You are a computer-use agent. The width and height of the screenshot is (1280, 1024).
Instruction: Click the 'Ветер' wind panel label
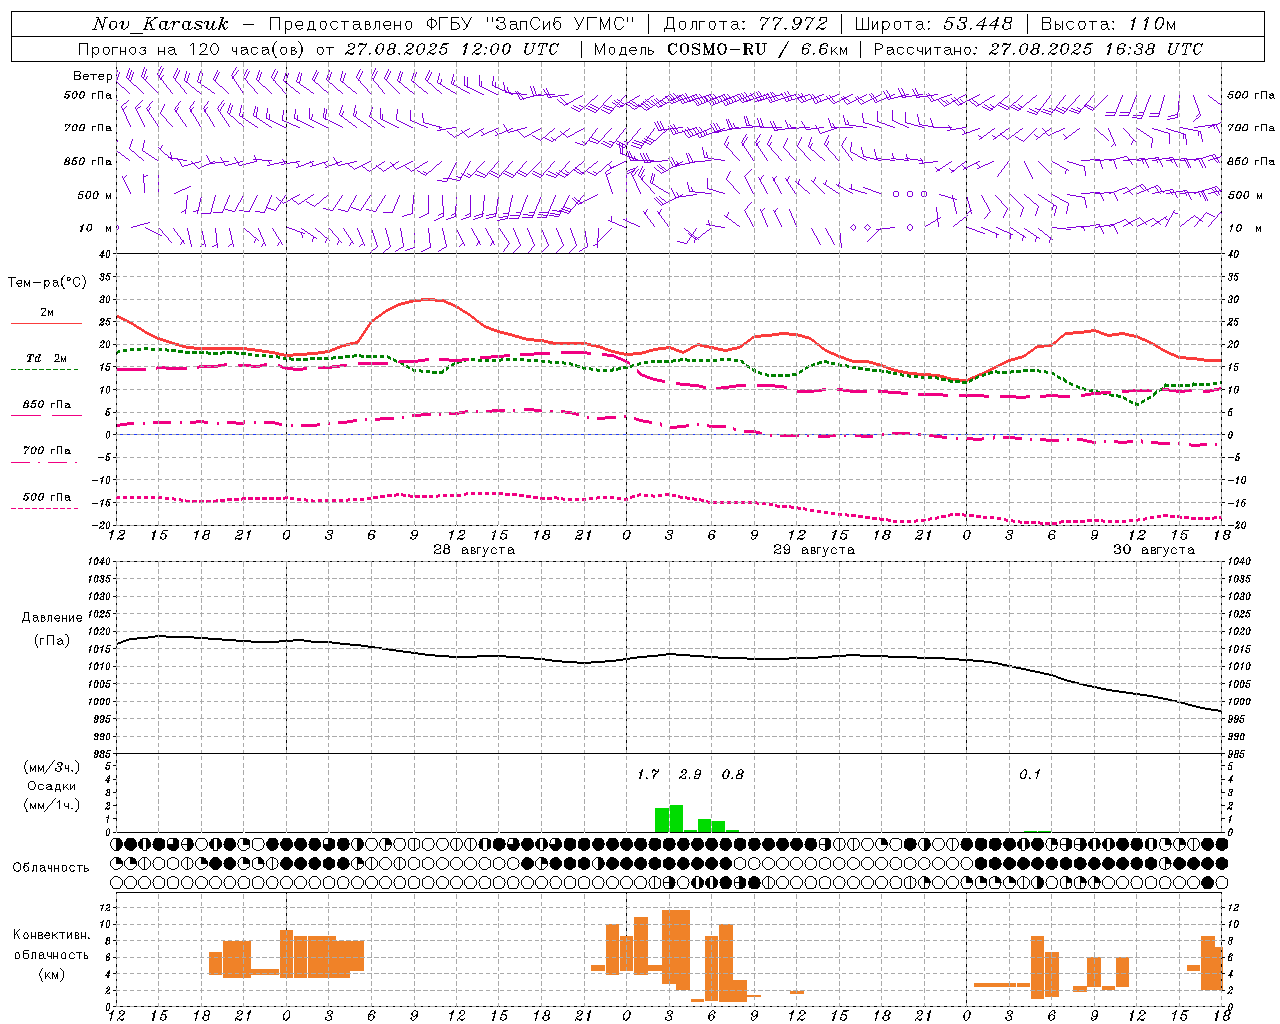92,76
